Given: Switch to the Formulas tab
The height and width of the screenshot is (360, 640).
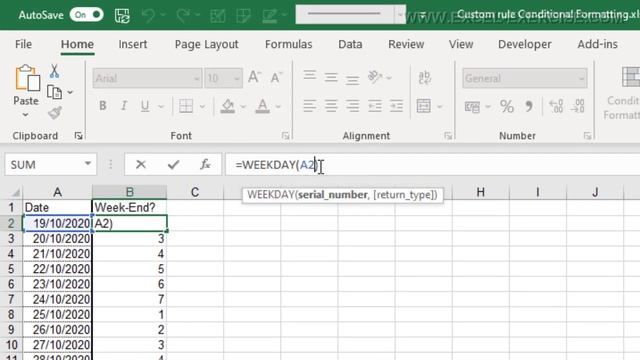Looking at the screenshot, I should [x=289, y=44].
